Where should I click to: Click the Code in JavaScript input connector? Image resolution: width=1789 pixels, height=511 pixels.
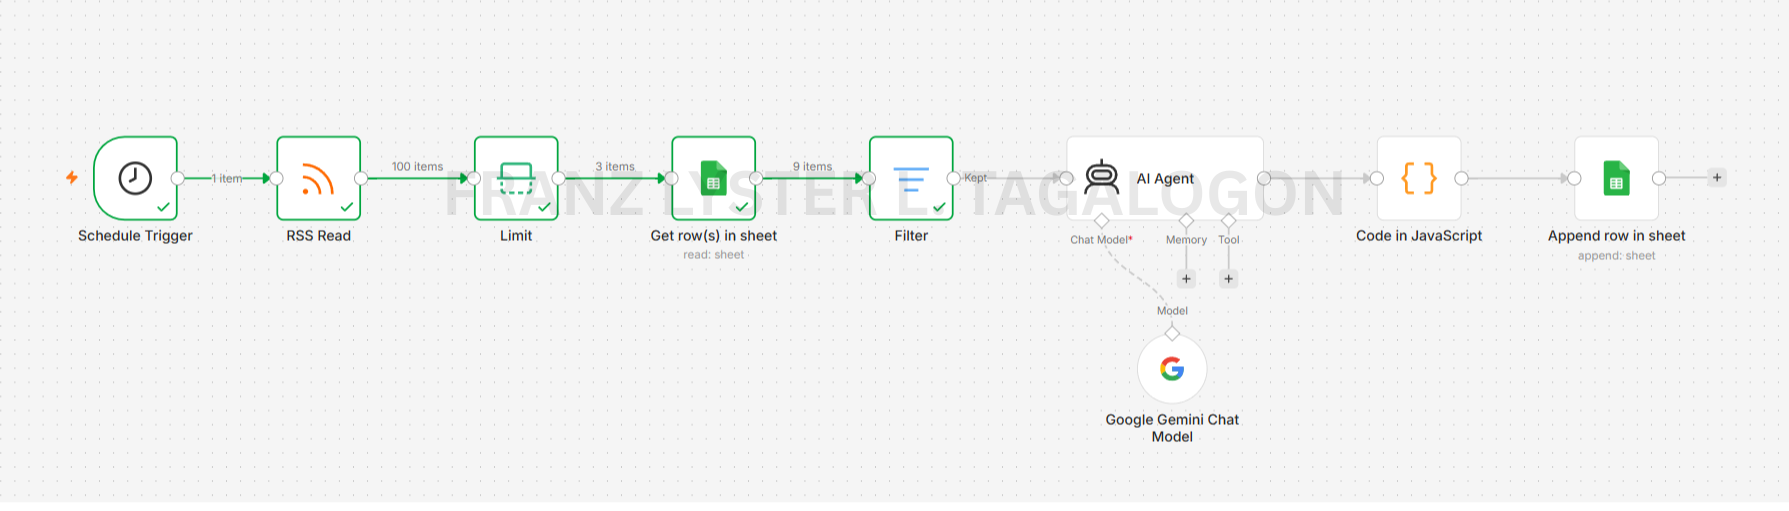pos(1377,178)
